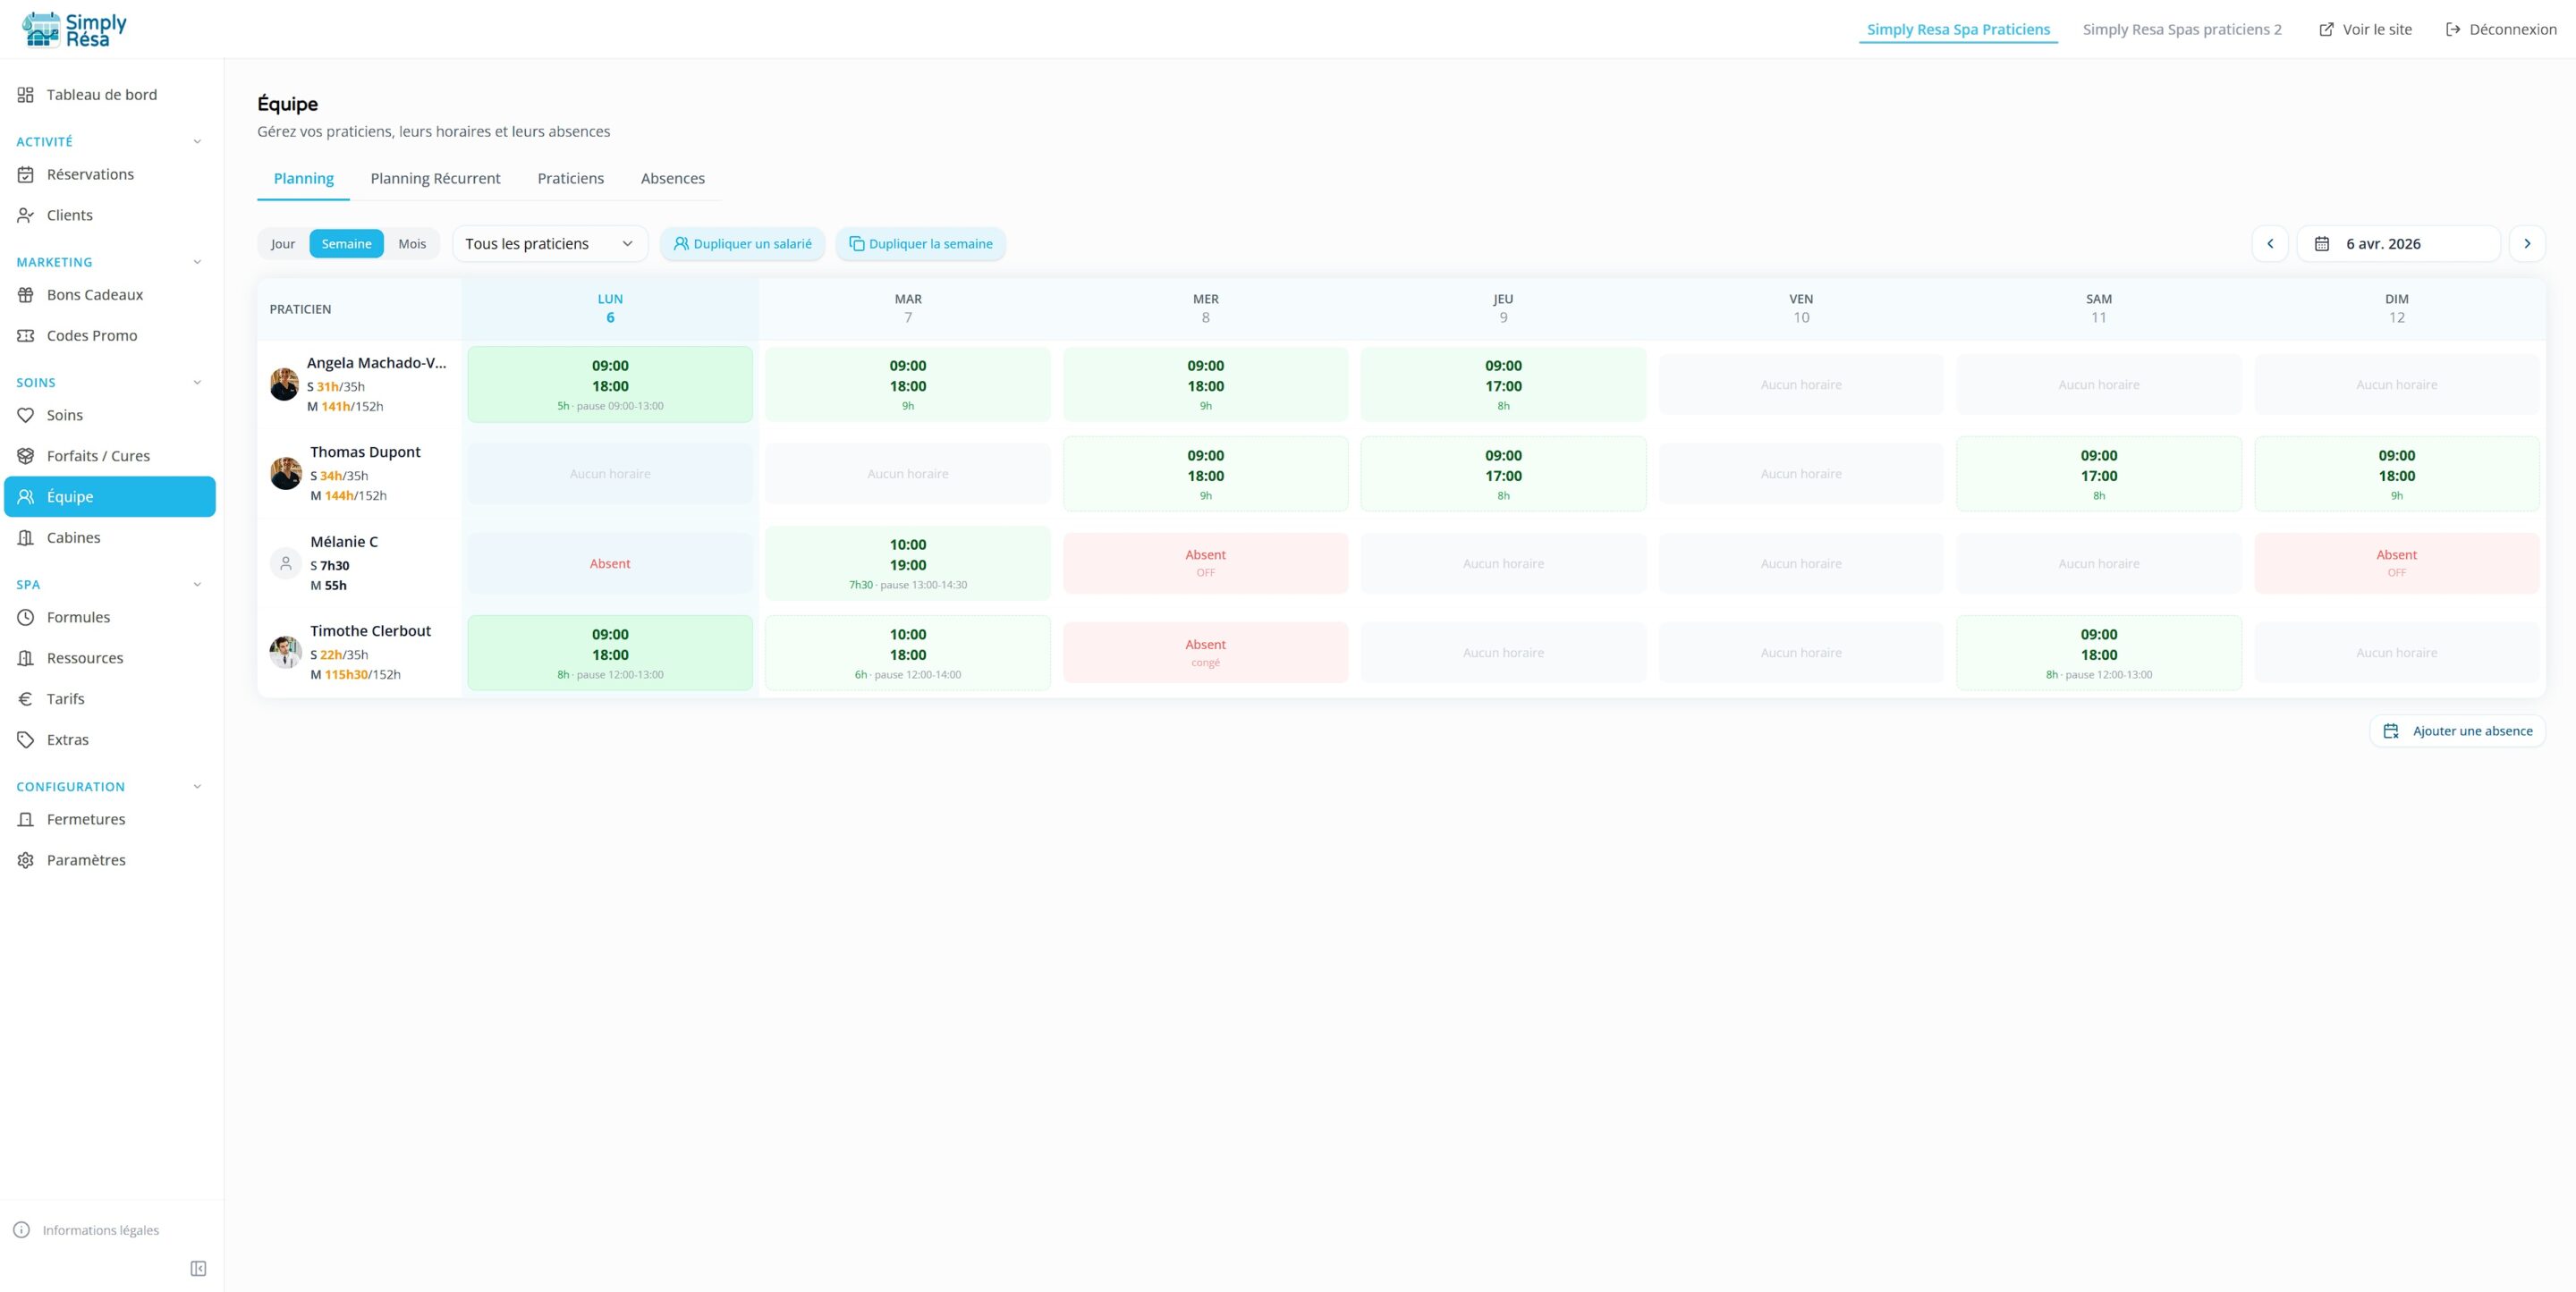
Task: Select the Soins heart icon
Action: pos(26,415)
